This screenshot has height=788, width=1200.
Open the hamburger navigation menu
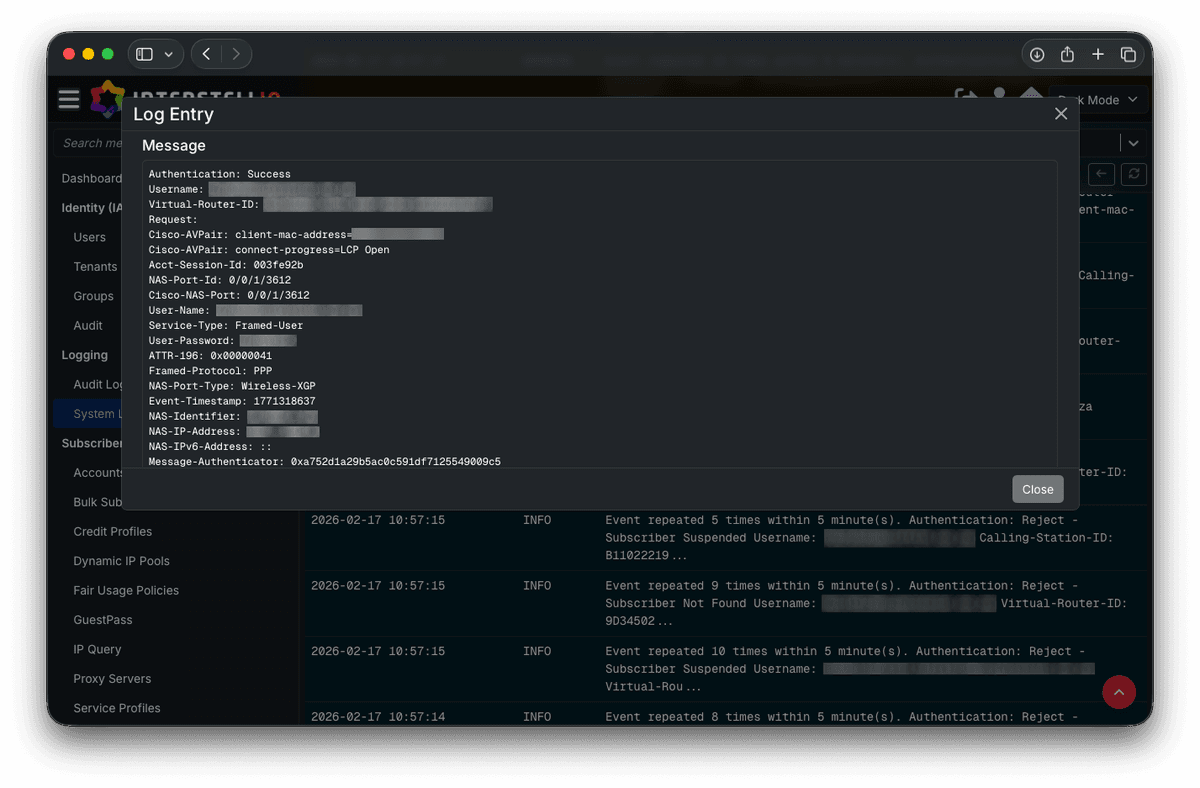pos(68,99)
